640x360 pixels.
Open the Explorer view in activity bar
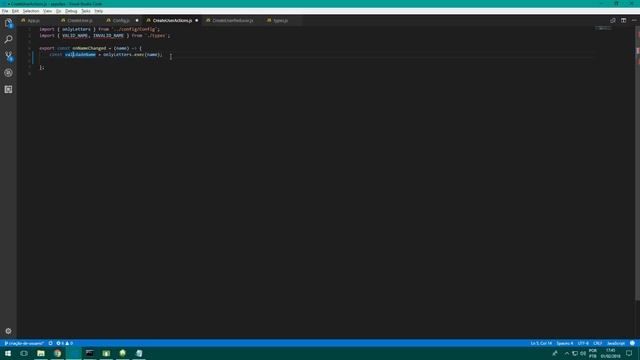click(x=8, y=23)
